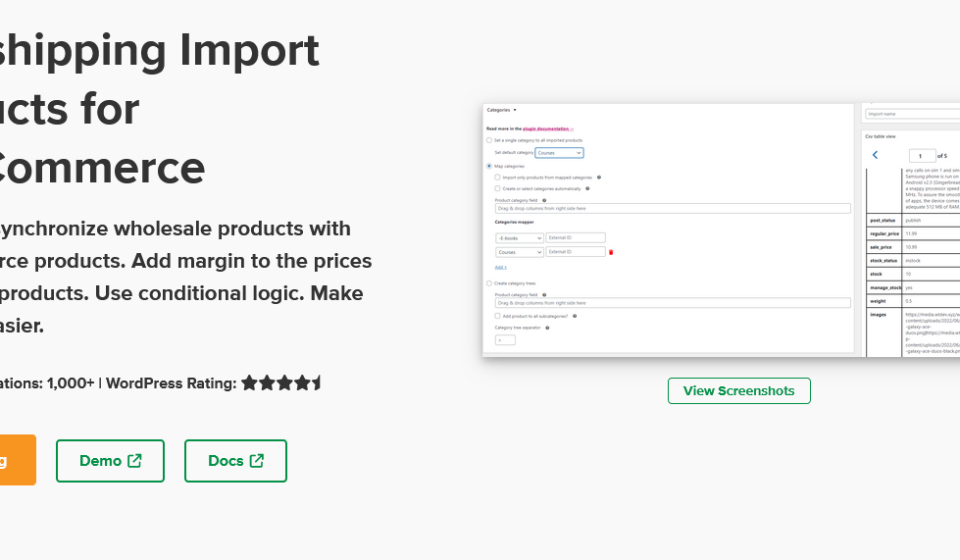
Task: Collapse the Categories section arrow
Action: (514, 110)
